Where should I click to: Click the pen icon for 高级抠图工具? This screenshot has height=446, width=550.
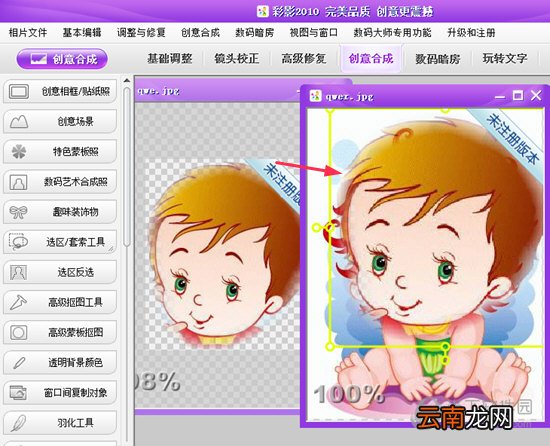pyautogui.click(x=18, y=303)
